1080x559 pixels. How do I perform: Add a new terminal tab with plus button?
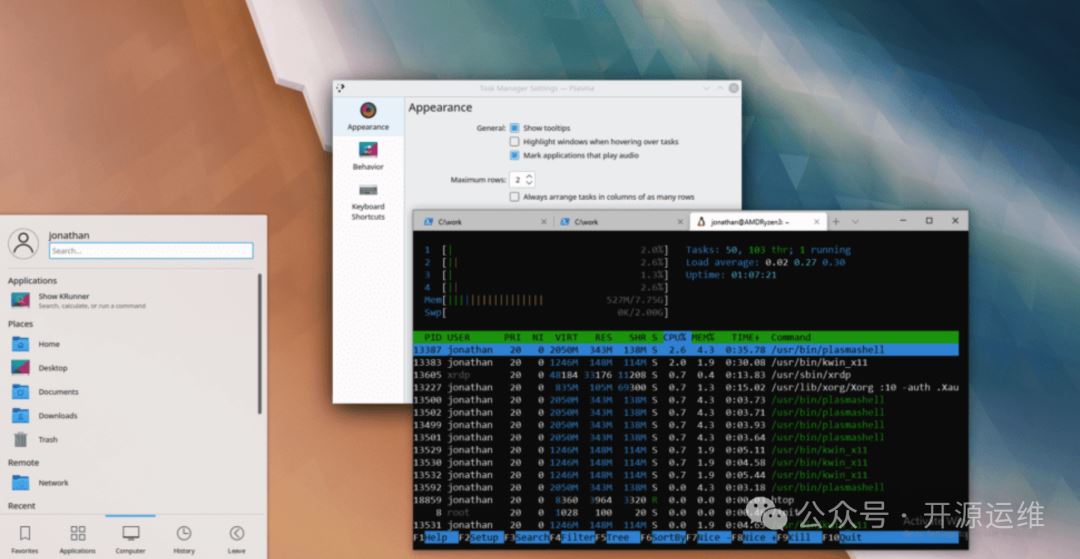836,221
